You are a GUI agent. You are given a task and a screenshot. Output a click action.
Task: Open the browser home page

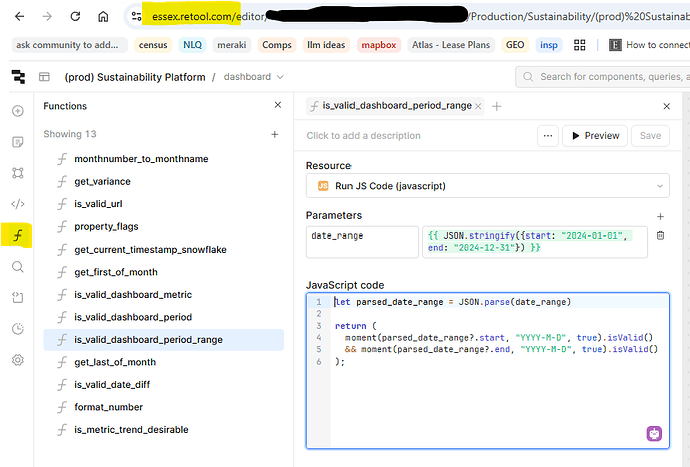click(103, 17)
